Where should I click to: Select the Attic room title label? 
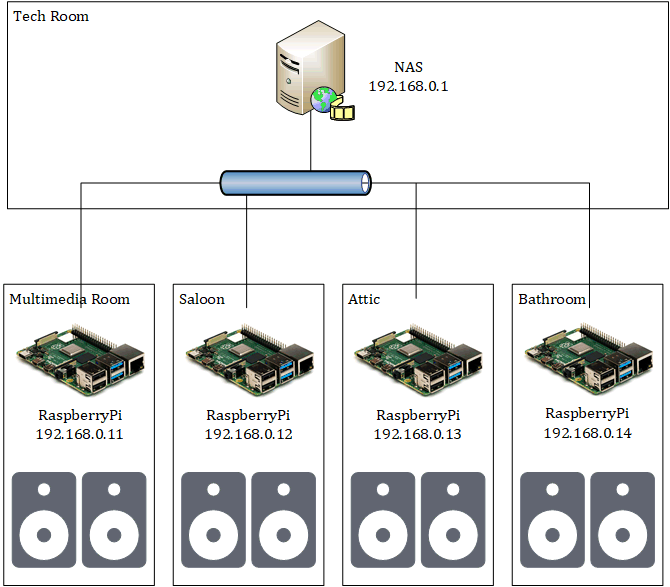pos(364,298)
